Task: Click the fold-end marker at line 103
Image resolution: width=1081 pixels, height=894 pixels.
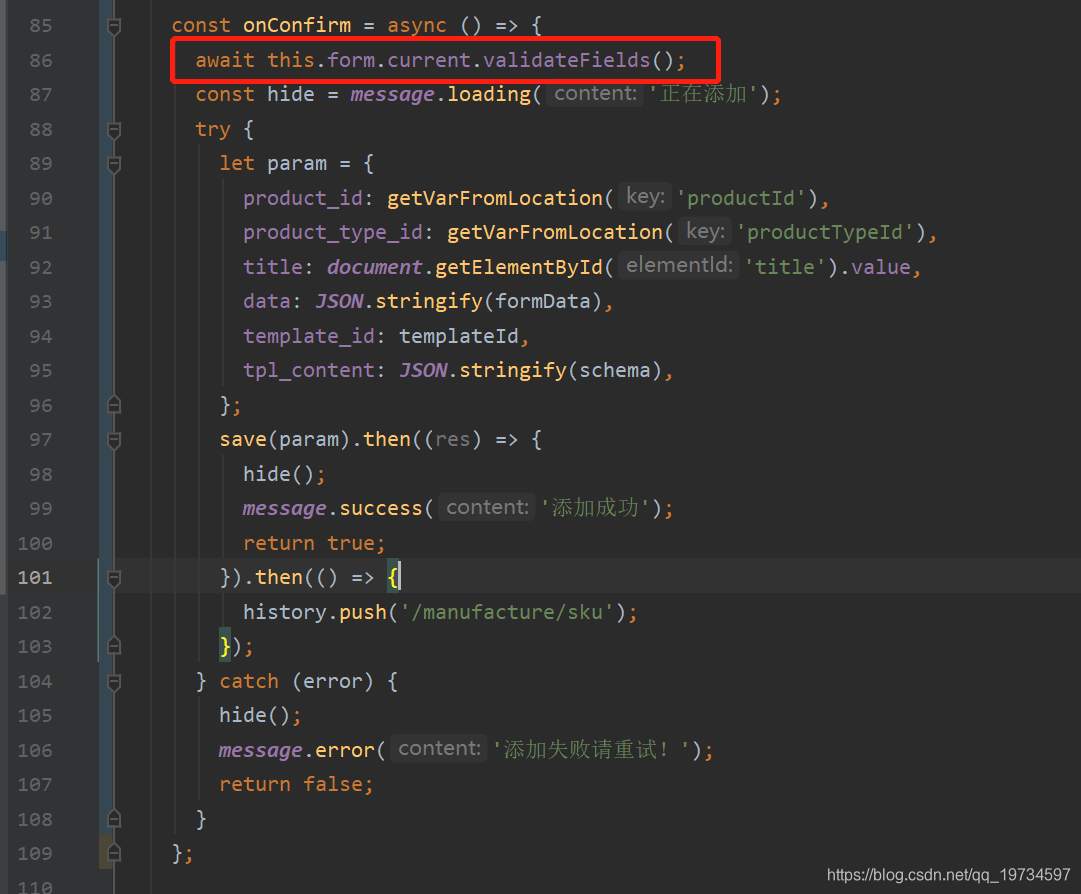Action: pyautogui.click(x=113, y=646)
